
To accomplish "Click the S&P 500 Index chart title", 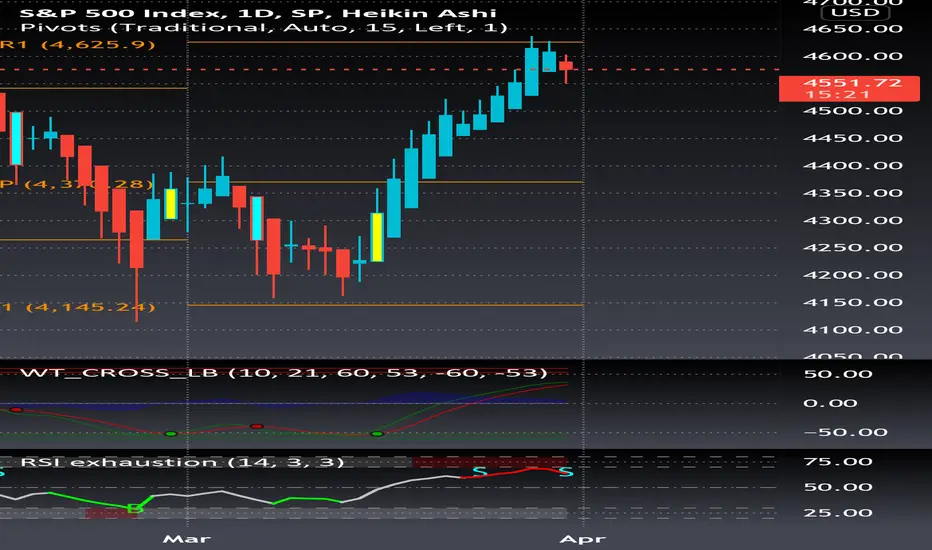I will pos(258,12).
